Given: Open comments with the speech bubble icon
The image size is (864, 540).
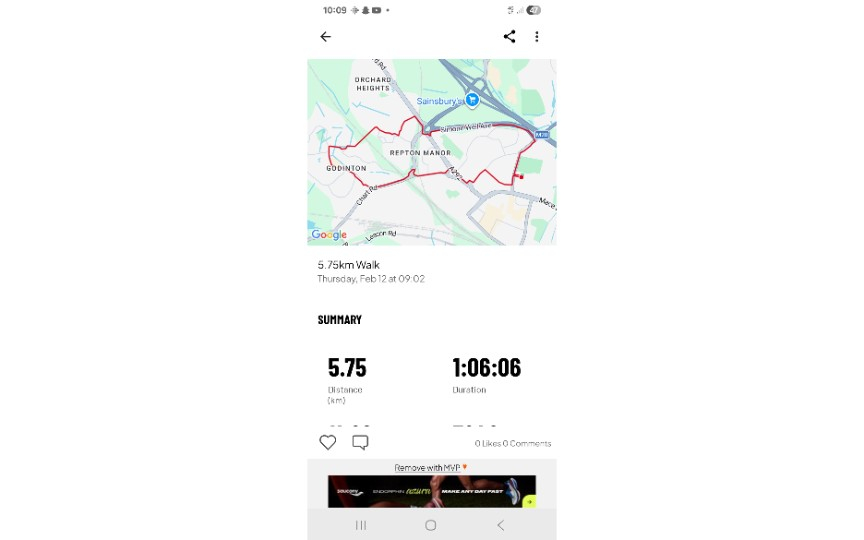Looking at the screenshot, I should pyautogui.click(x=360, y=442).
